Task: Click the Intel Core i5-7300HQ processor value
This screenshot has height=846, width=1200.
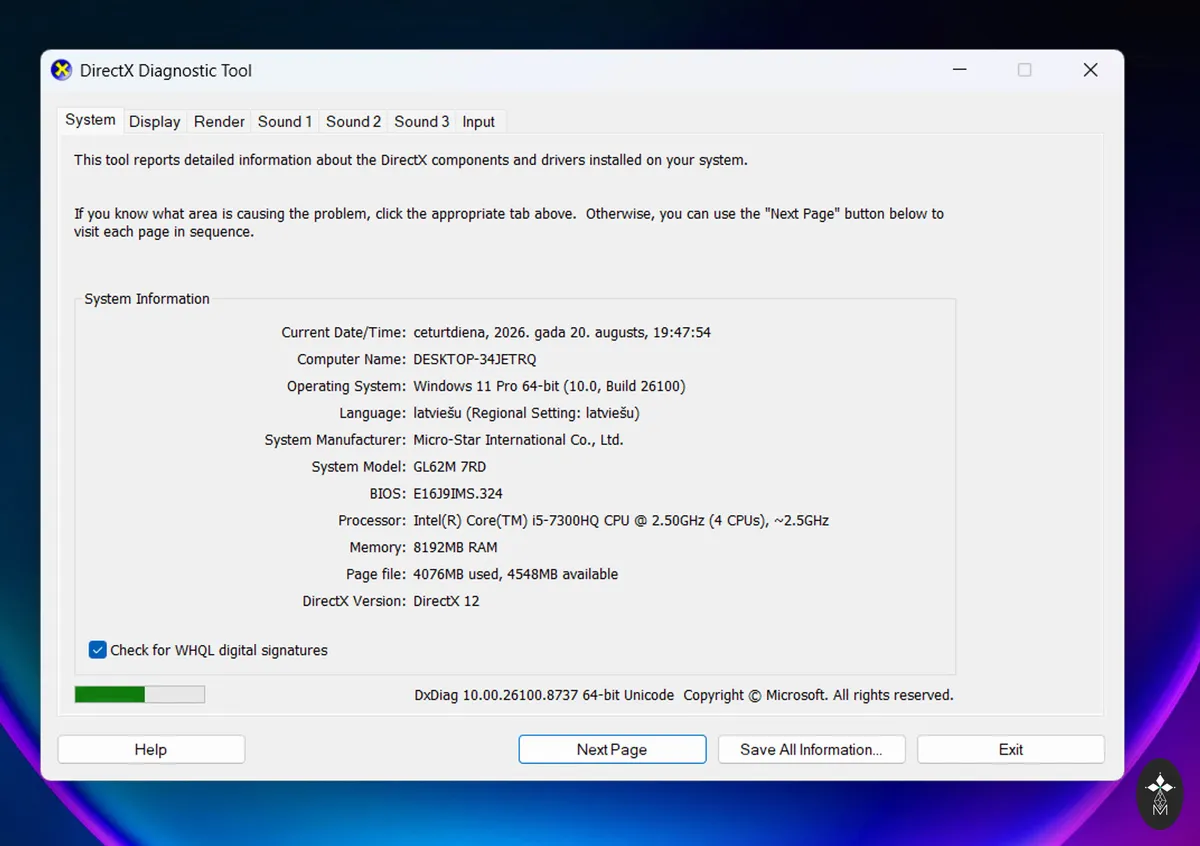Action: tap(621, 521)
